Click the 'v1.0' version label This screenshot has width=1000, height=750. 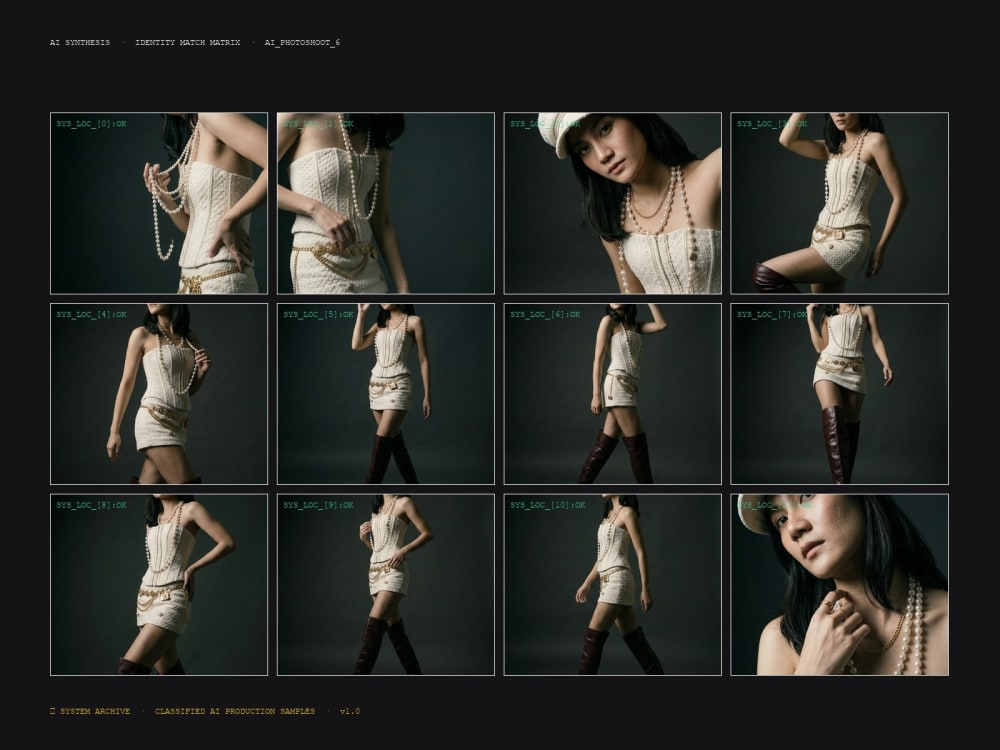pyautogui.click(x=349, y=711)
